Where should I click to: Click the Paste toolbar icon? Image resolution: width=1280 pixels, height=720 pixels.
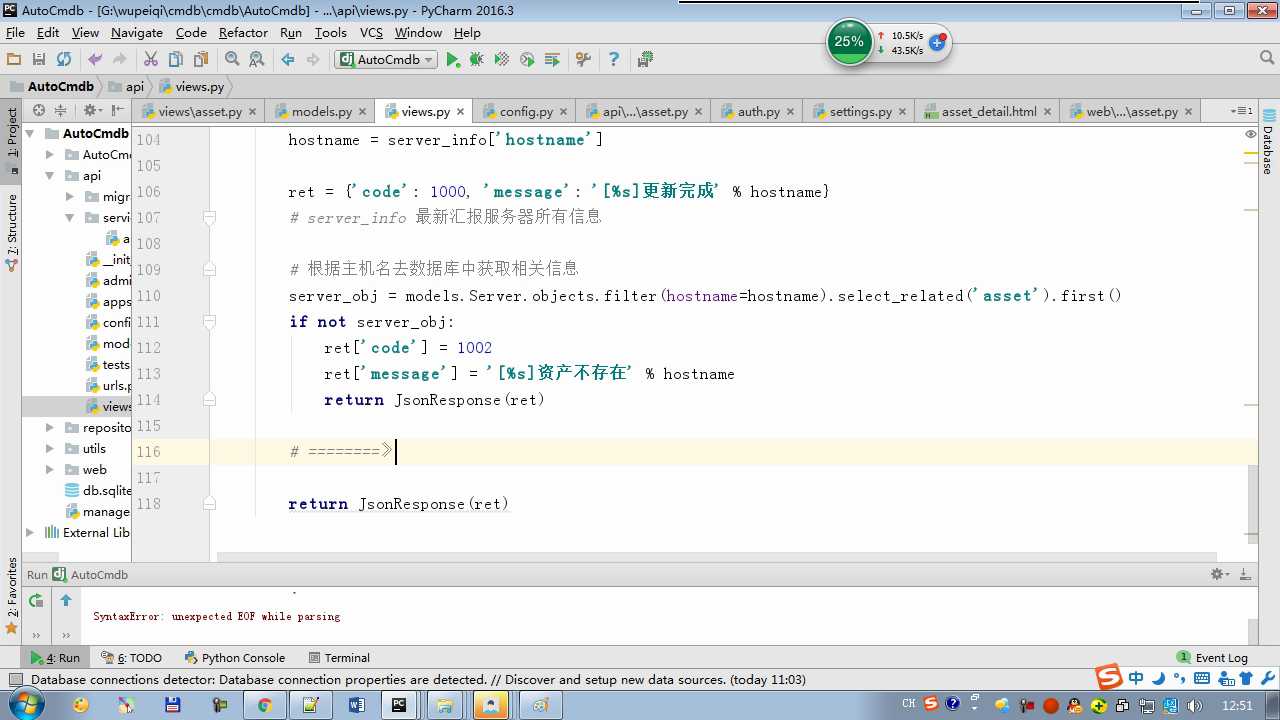click(201, 59)
